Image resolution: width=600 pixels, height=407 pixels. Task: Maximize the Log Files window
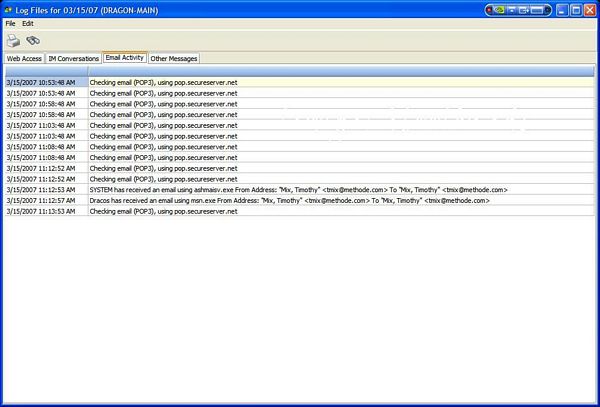(574, 8)
